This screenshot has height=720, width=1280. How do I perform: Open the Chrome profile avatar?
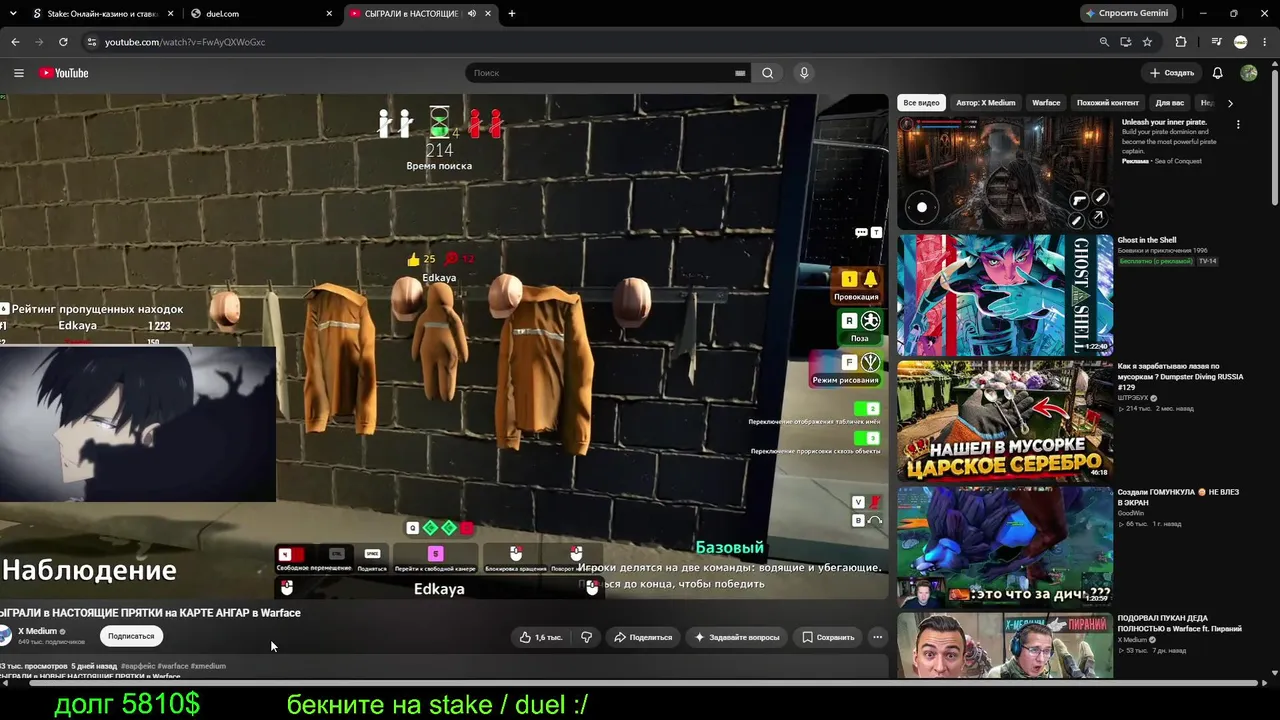pos(1241,42)
